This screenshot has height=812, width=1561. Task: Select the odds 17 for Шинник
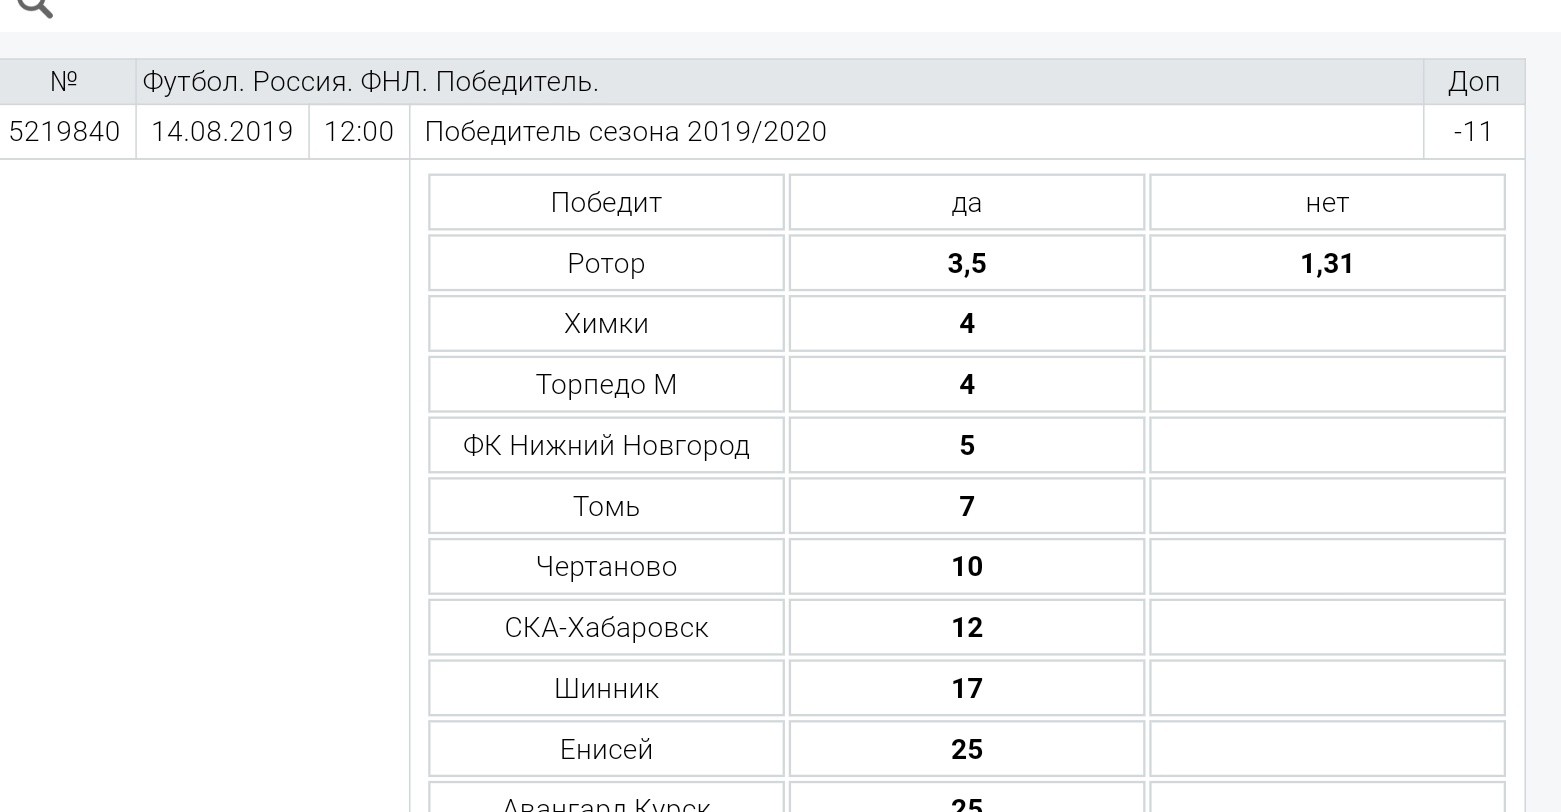pos(966,689)
